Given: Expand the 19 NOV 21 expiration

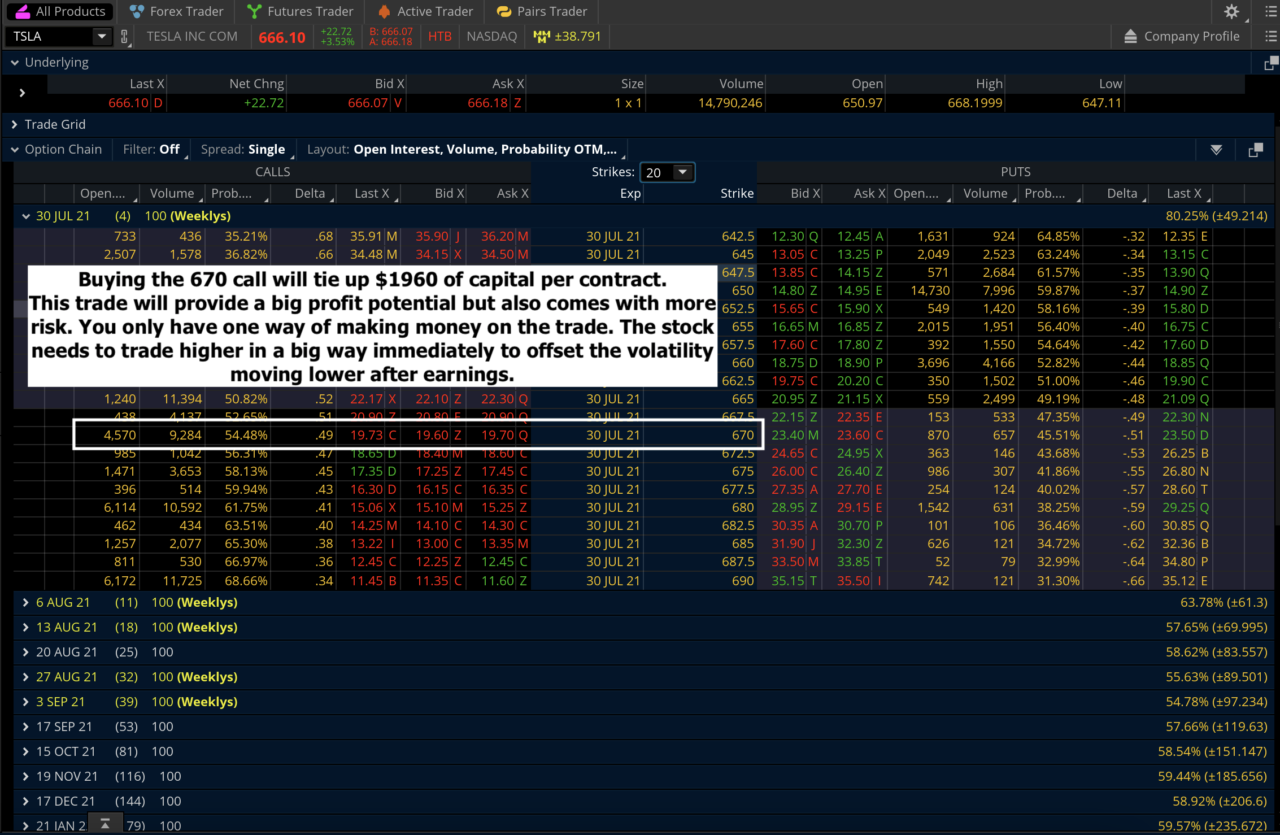Looking at the screenshot, I should click(x=25, y=776).
